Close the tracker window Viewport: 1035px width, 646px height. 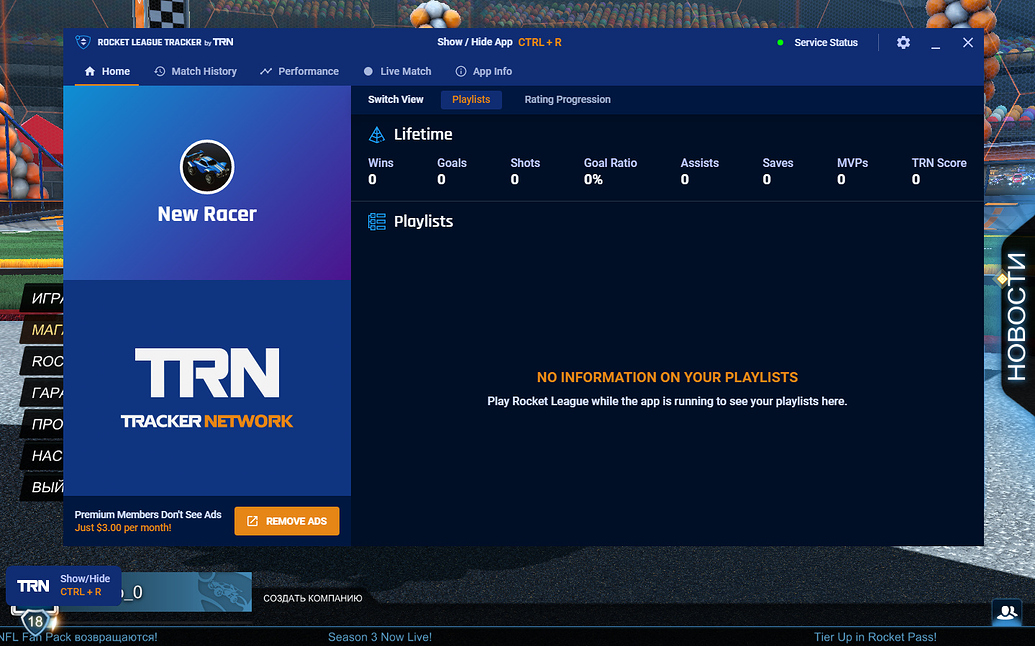(968, 42)
